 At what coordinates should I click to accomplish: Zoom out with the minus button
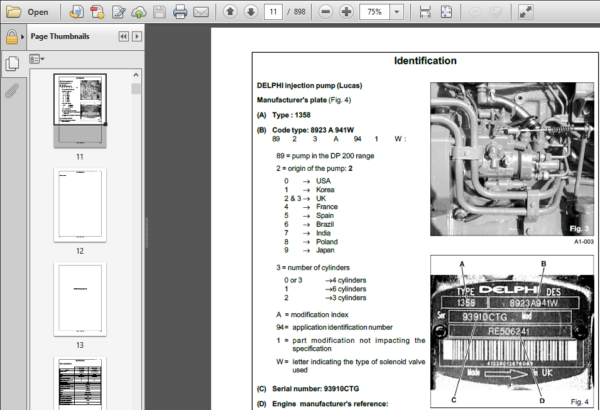click(x=326, y=12)
